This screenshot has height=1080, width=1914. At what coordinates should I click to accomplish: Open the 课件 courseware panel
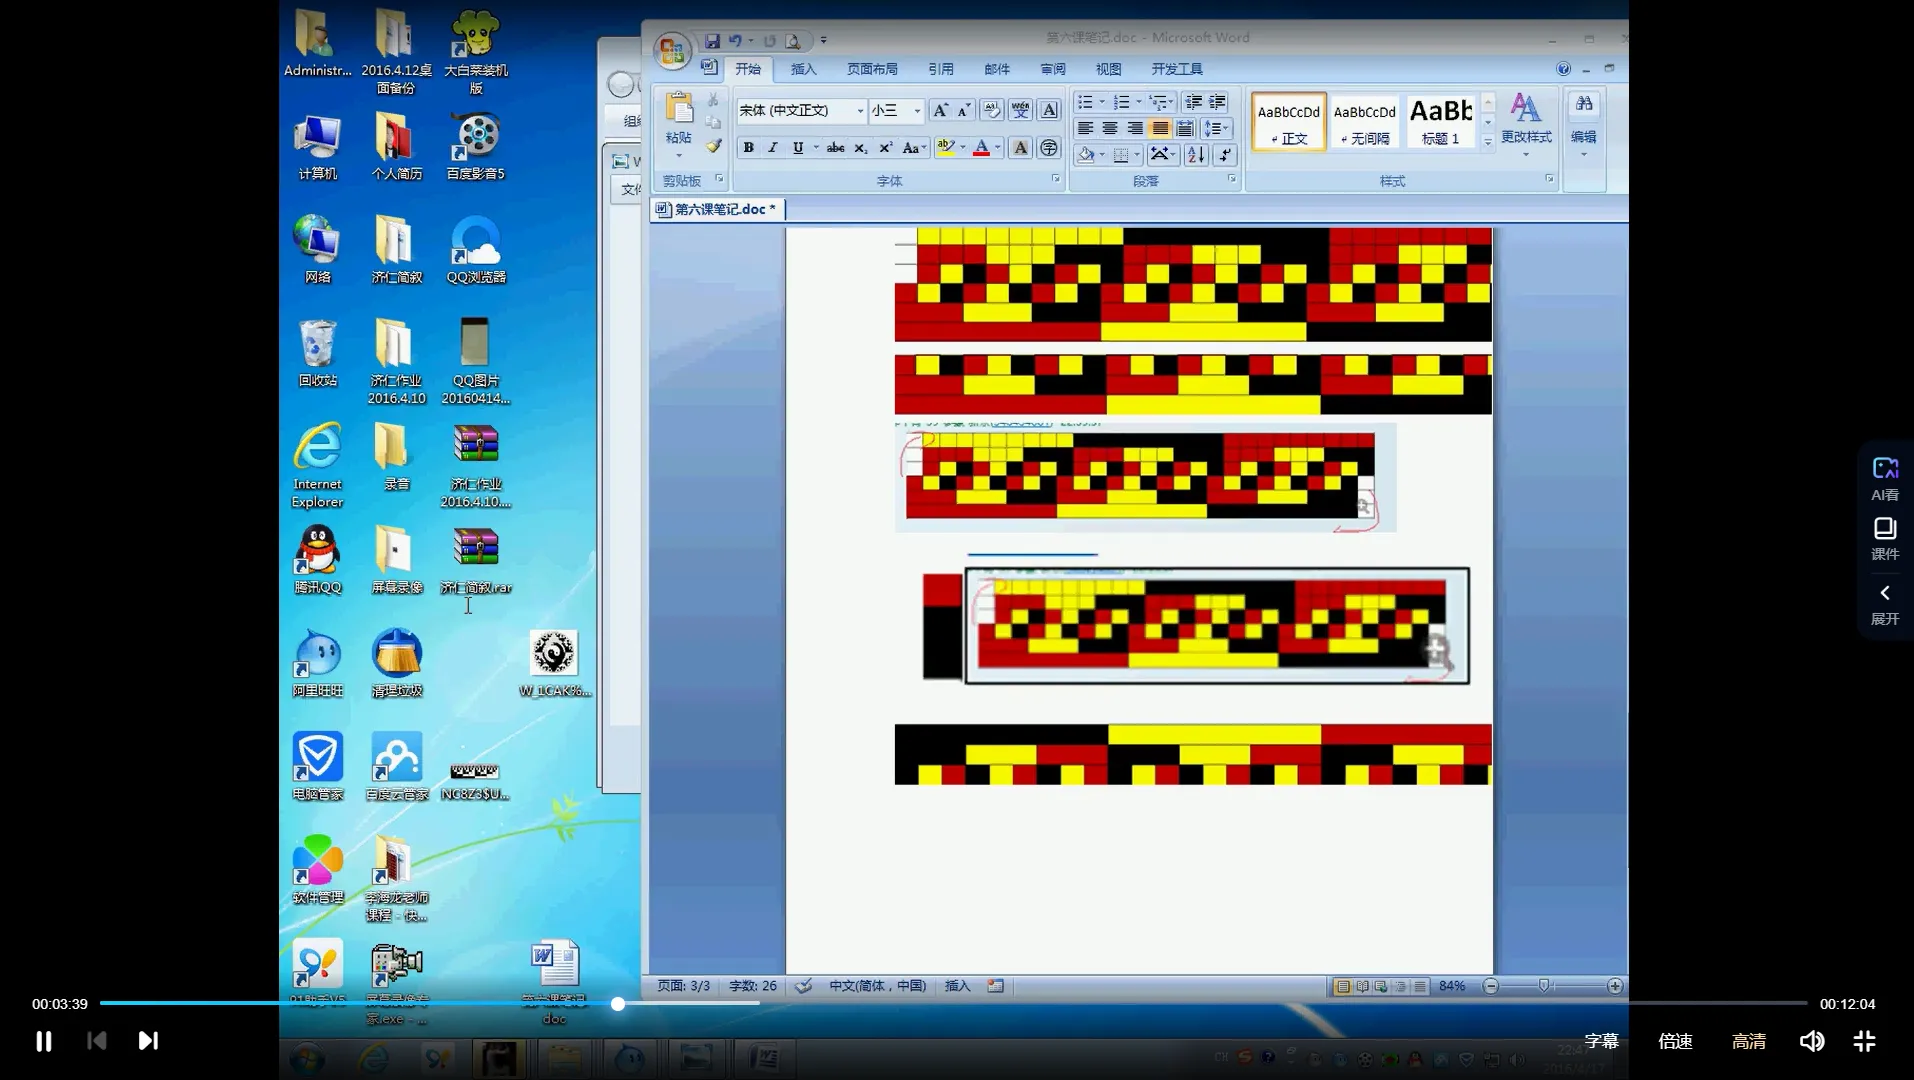(1885, 538)
